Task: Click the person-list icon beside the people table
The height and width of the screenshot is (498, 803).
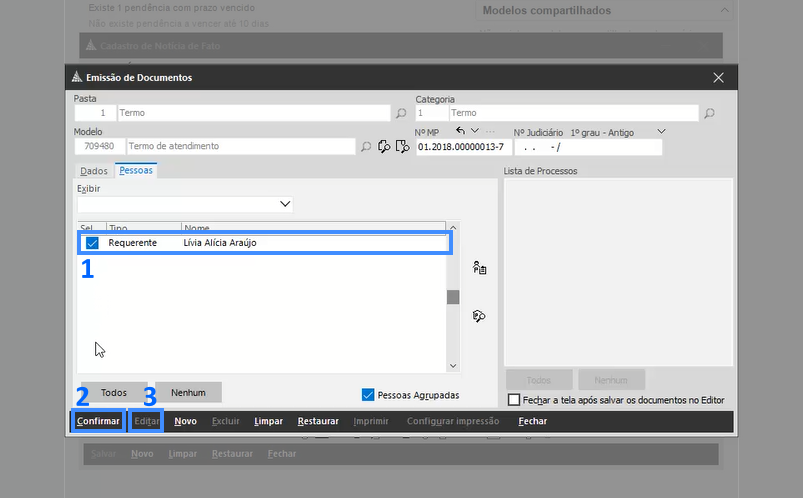Action: point(479,267)
